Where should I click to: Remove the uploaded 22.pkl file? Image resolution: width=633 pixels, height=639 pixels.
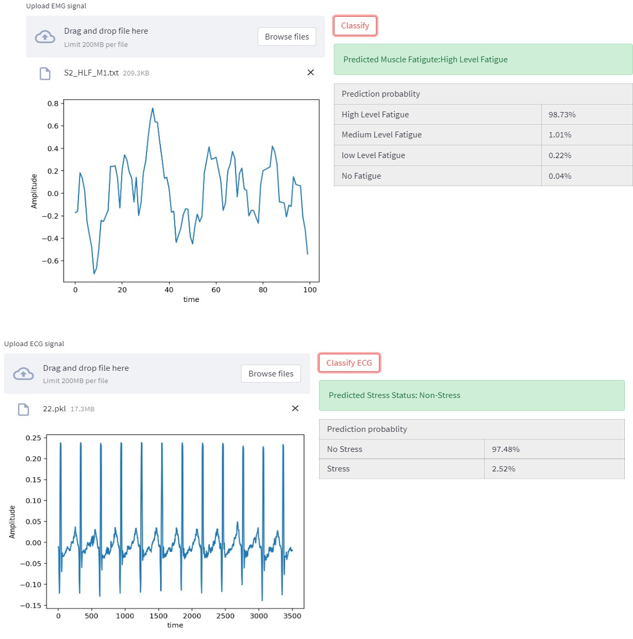pyautogui.click(x=295, y=409)
